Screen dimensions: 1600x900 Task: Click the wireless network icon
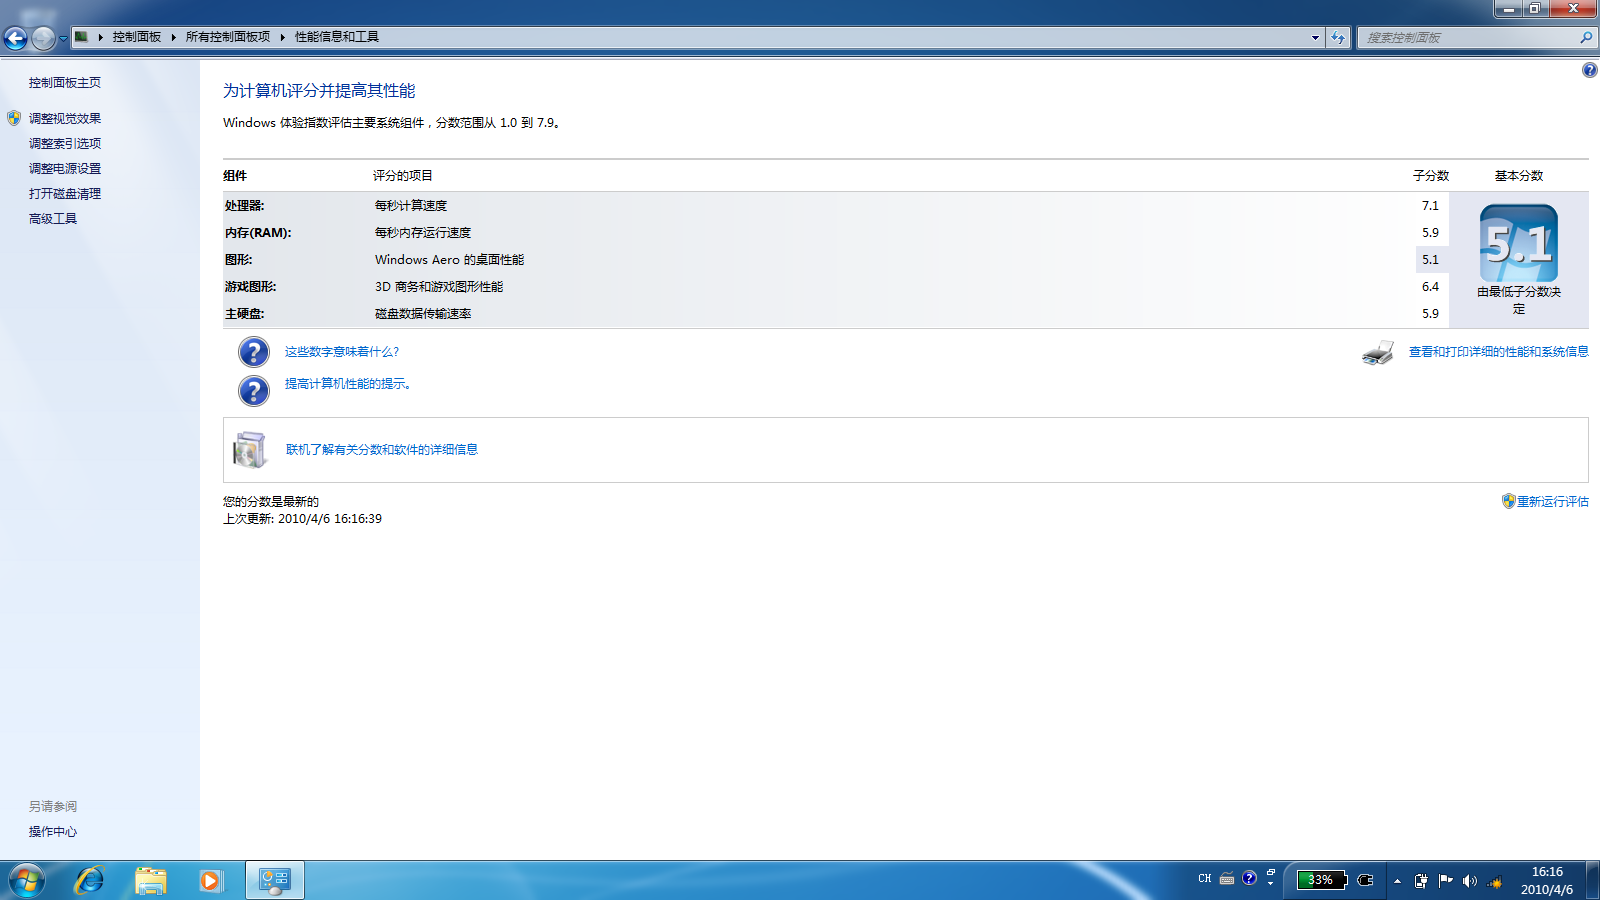click(x=1495, y=882)
